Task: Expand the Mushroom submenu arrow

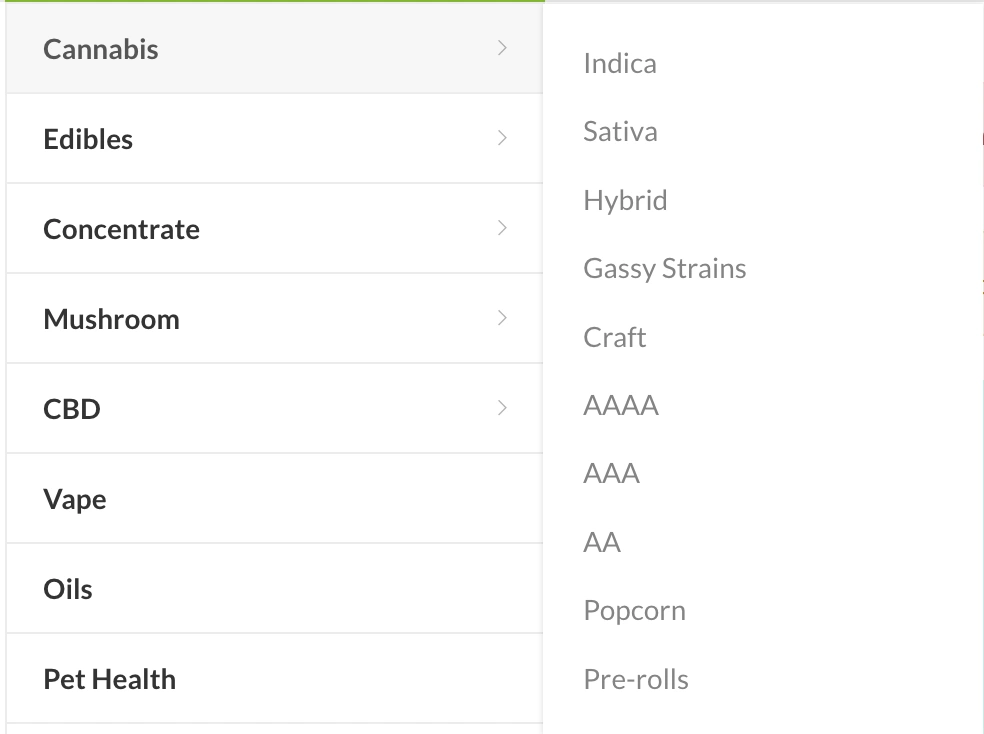Action: coord(502,318)
